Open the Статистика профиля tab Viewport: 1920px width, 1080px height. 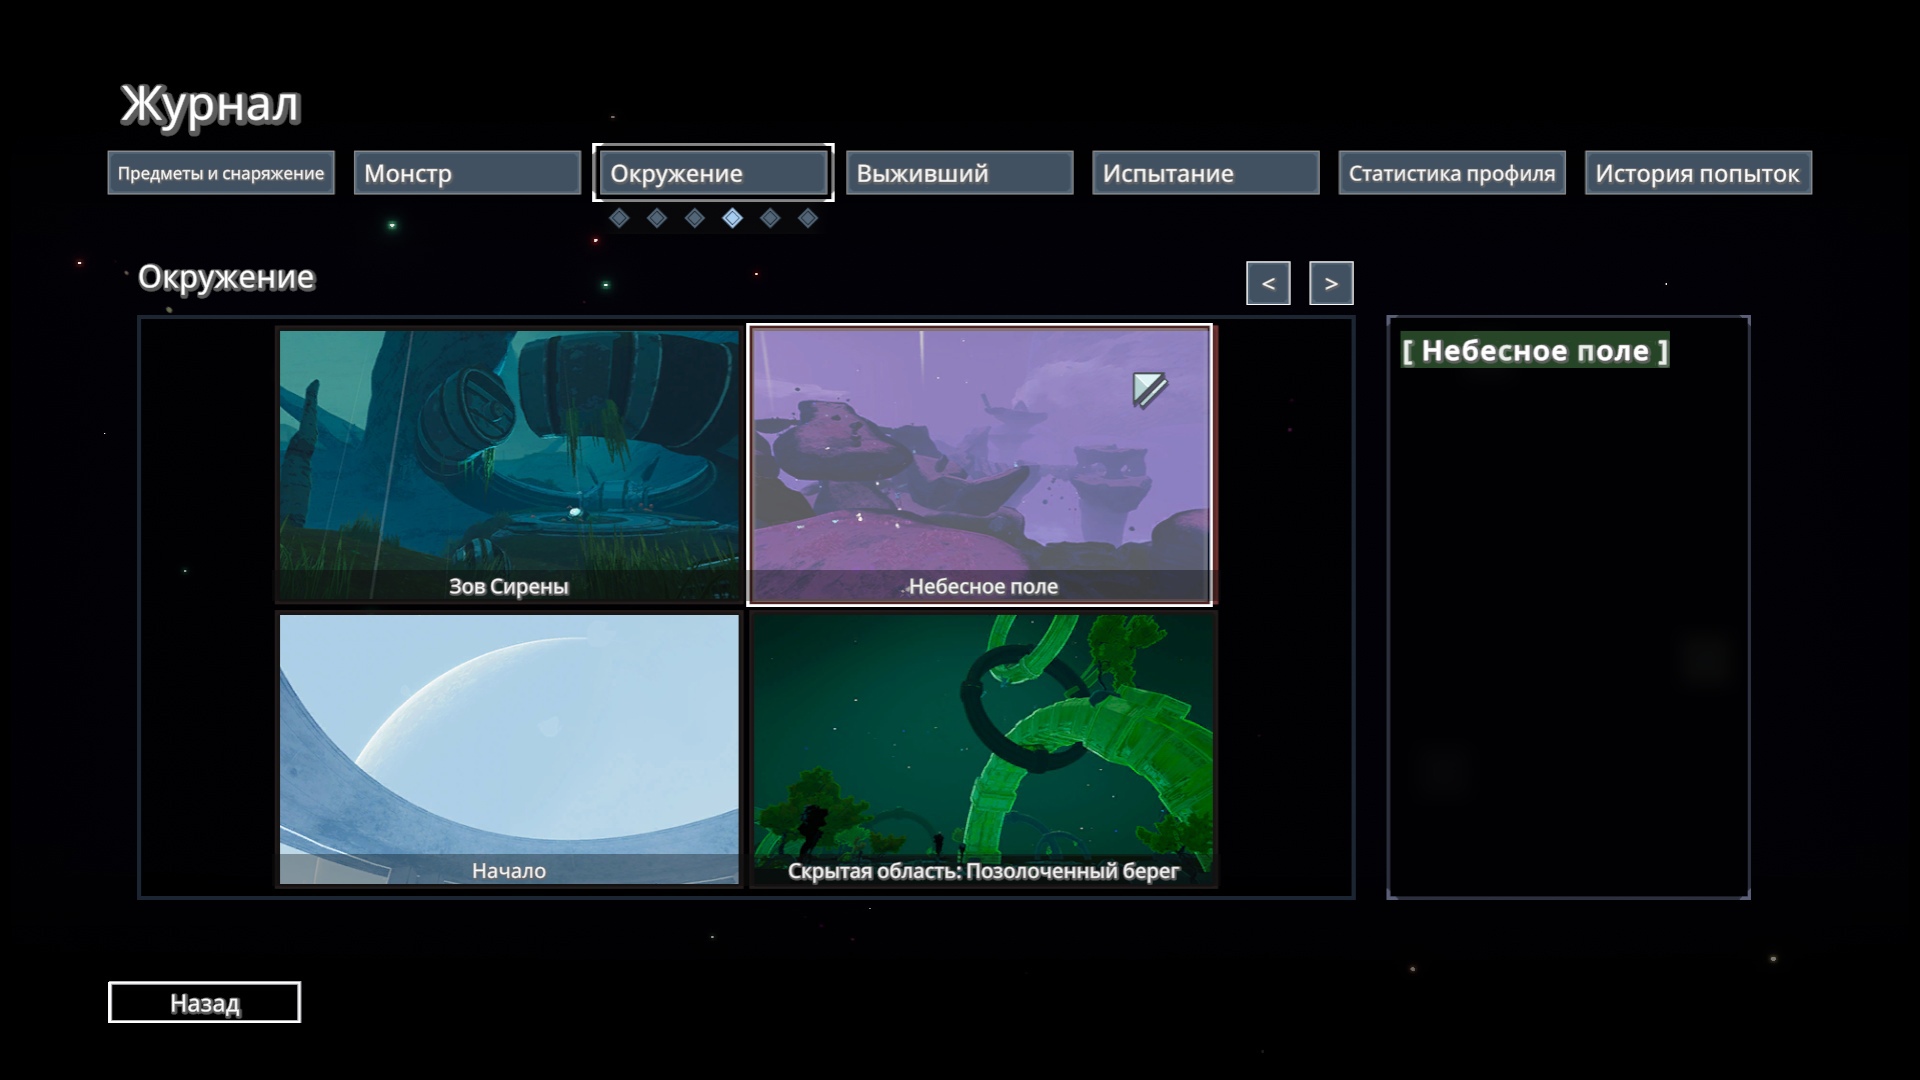1452,173
